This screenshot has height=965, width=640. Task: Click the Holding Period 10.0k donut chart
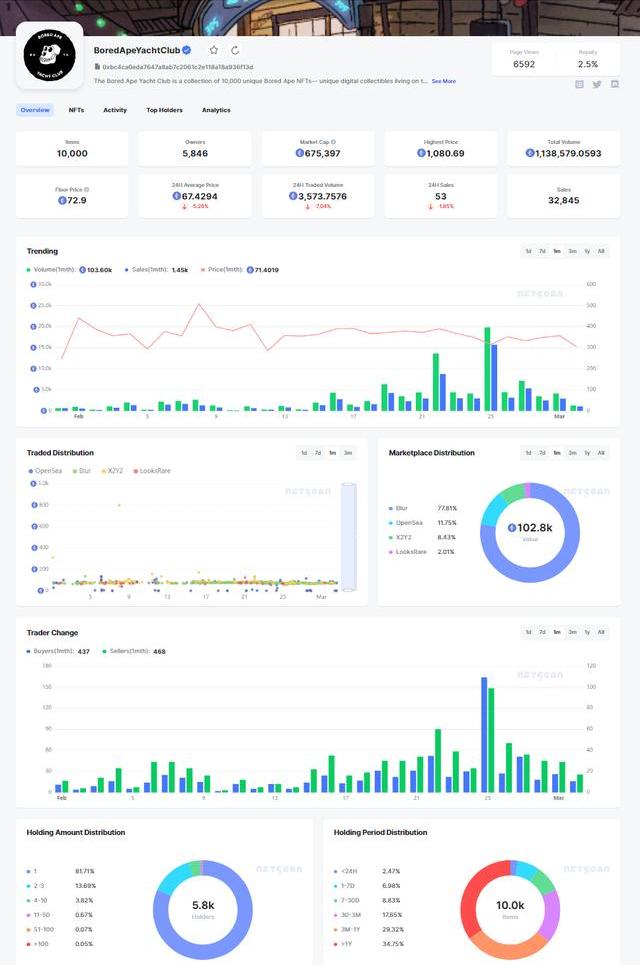510,910
